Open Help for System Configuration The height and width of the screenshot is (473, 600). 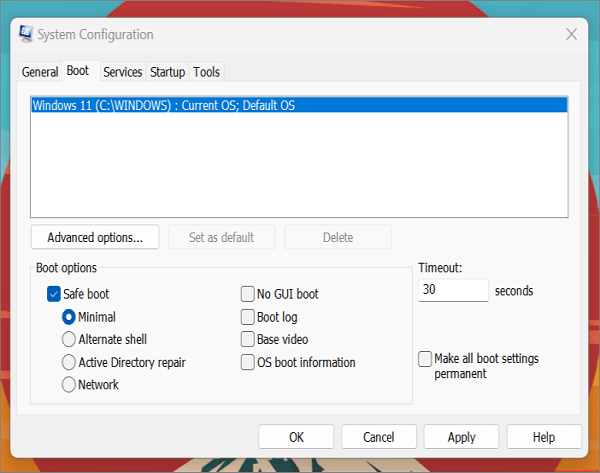(x=544, y=437)
